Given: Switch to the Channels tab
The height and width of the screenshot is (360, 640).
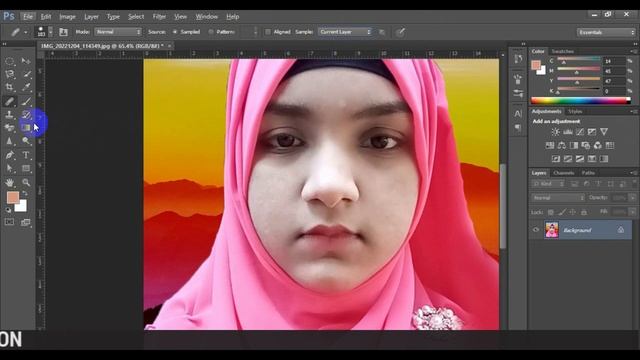Looking at the screenshot, I should 564,173.
